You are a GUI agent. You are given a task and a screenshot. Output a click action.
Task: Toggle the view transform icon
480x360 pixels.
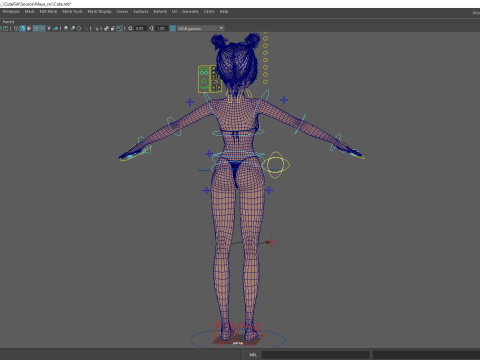point(173,28)
